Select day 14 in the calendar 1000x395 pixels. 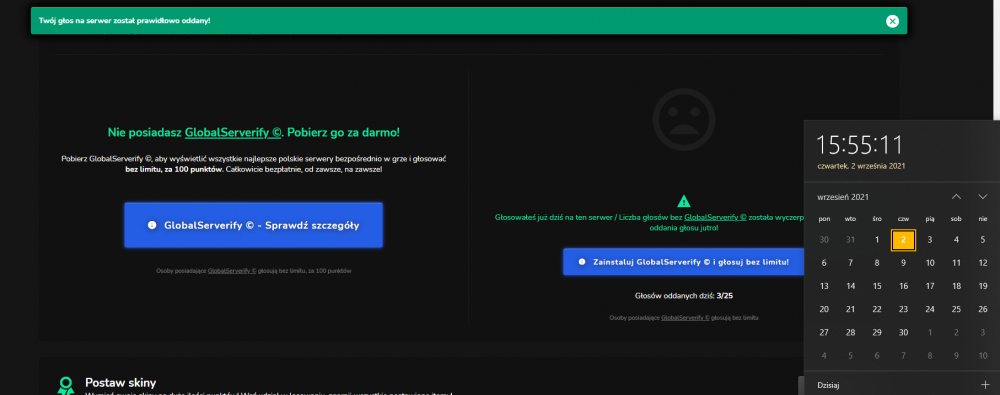click(850, 286)
